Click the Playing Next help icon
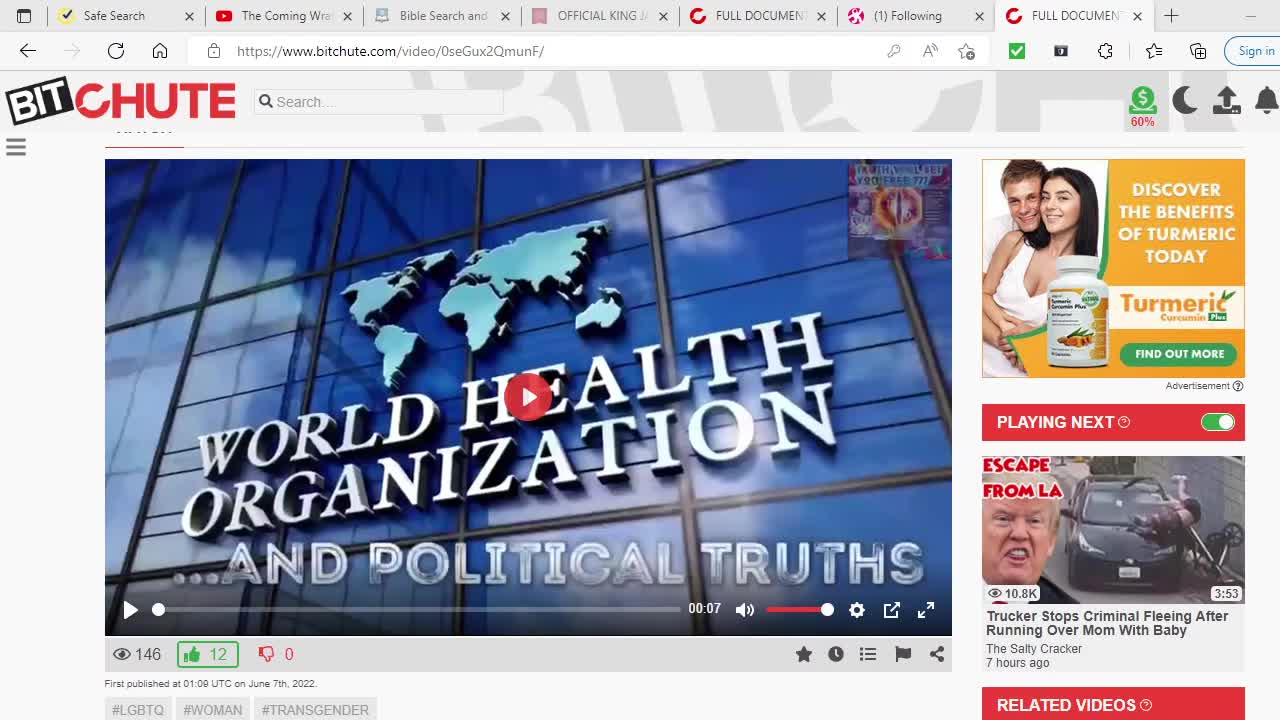This screenshot has height=720, width=1280. (x=1124, y=422)
